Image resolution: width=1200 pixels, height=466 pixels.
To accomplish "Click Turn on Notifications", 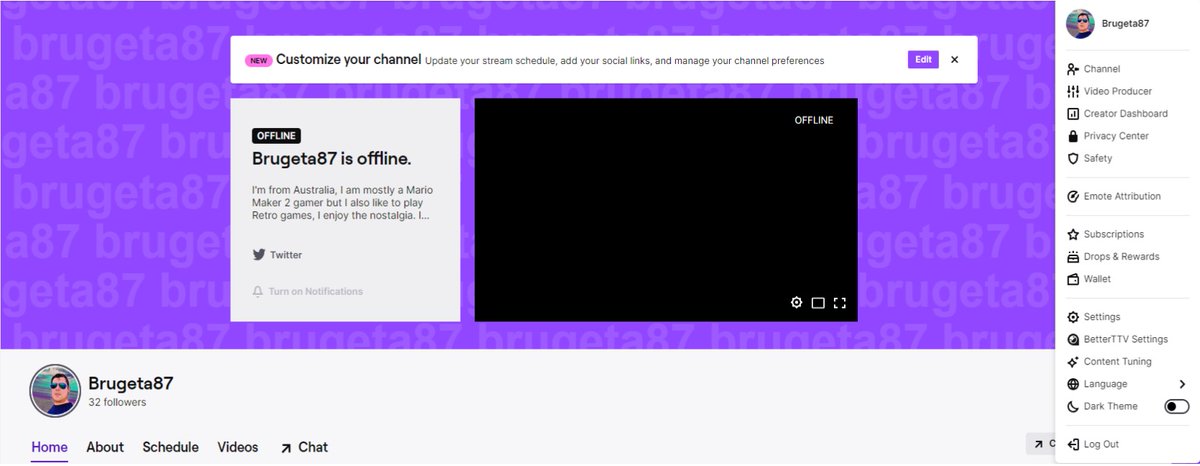I will pyautogui.click(x=307, y=292).
